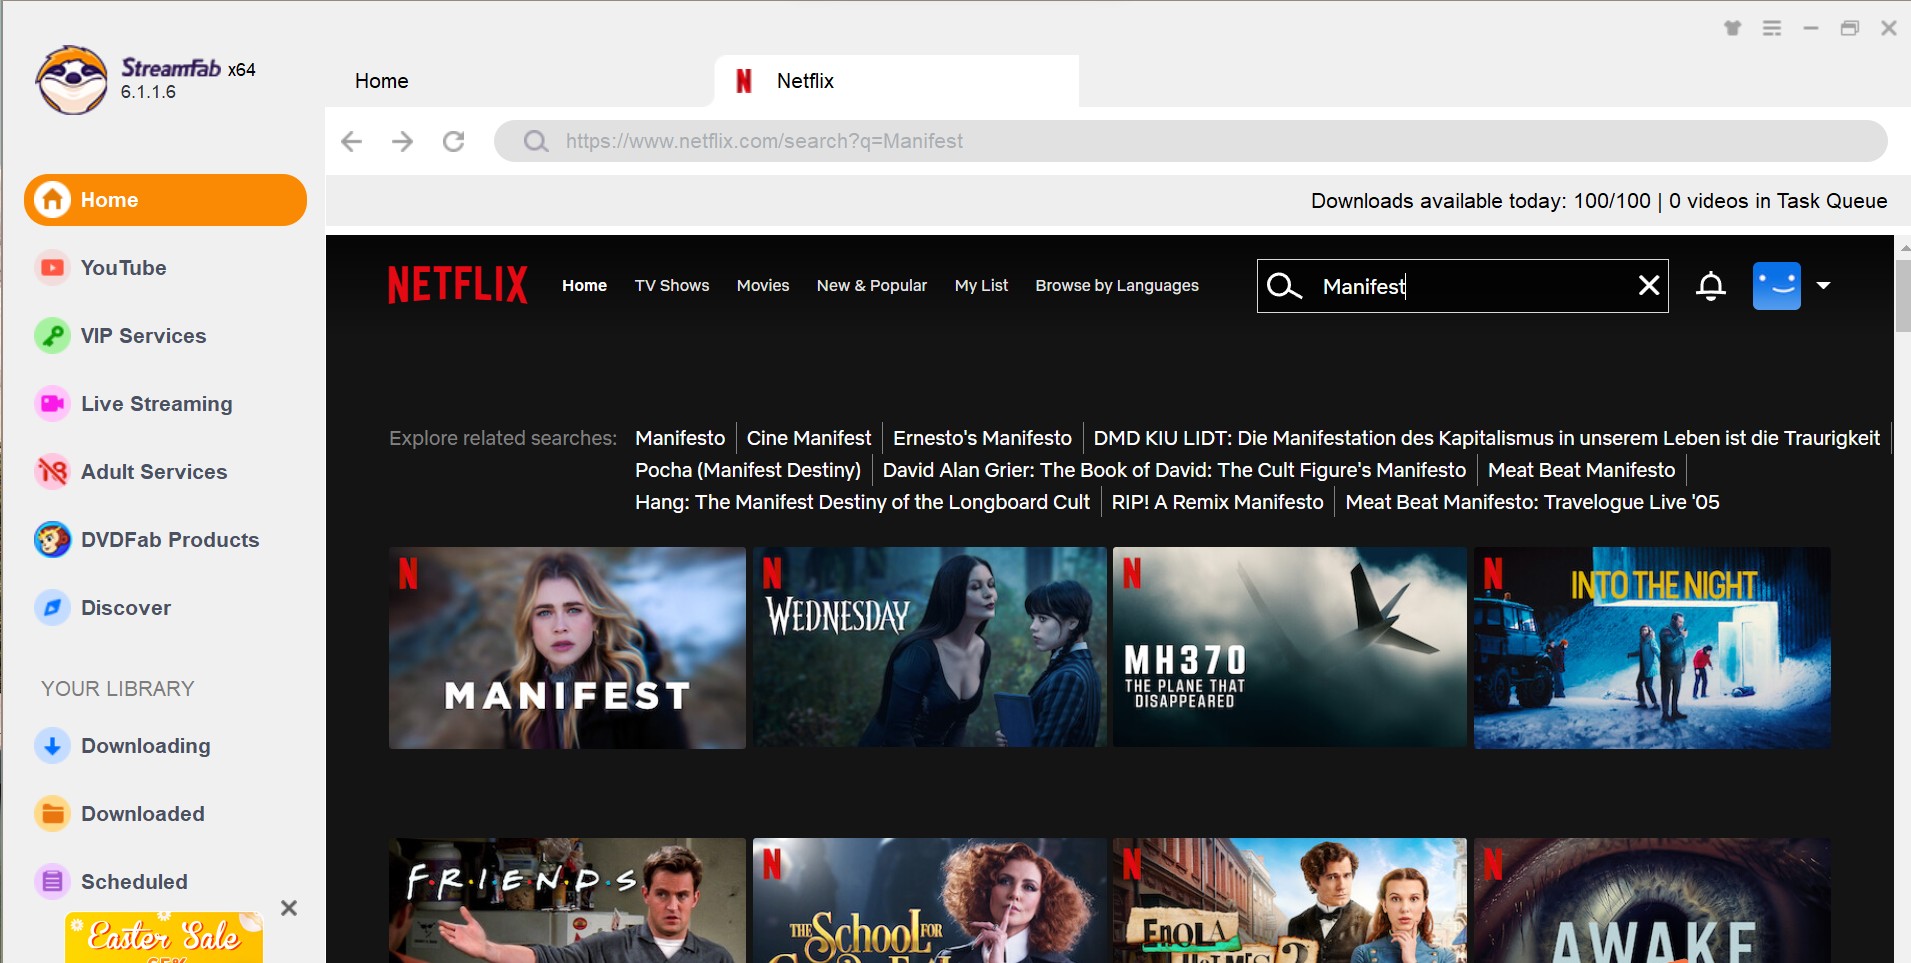
Task: Open the DMD KIU LIDT related search
Action: tap(1486, 438)
